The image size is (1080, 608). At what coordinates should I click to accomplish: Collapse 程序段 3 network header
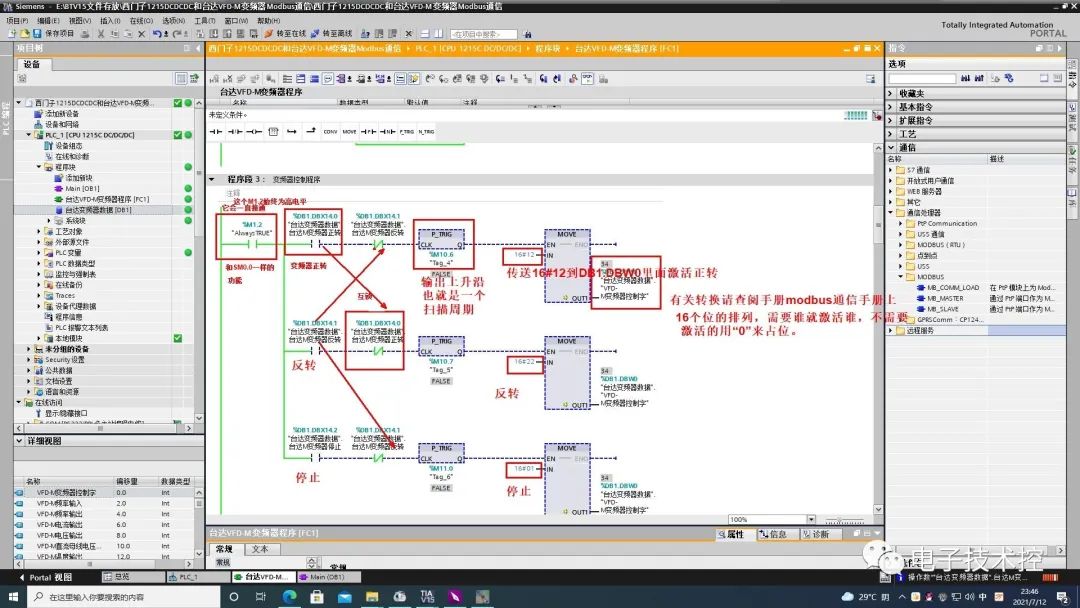coord(212,179)
